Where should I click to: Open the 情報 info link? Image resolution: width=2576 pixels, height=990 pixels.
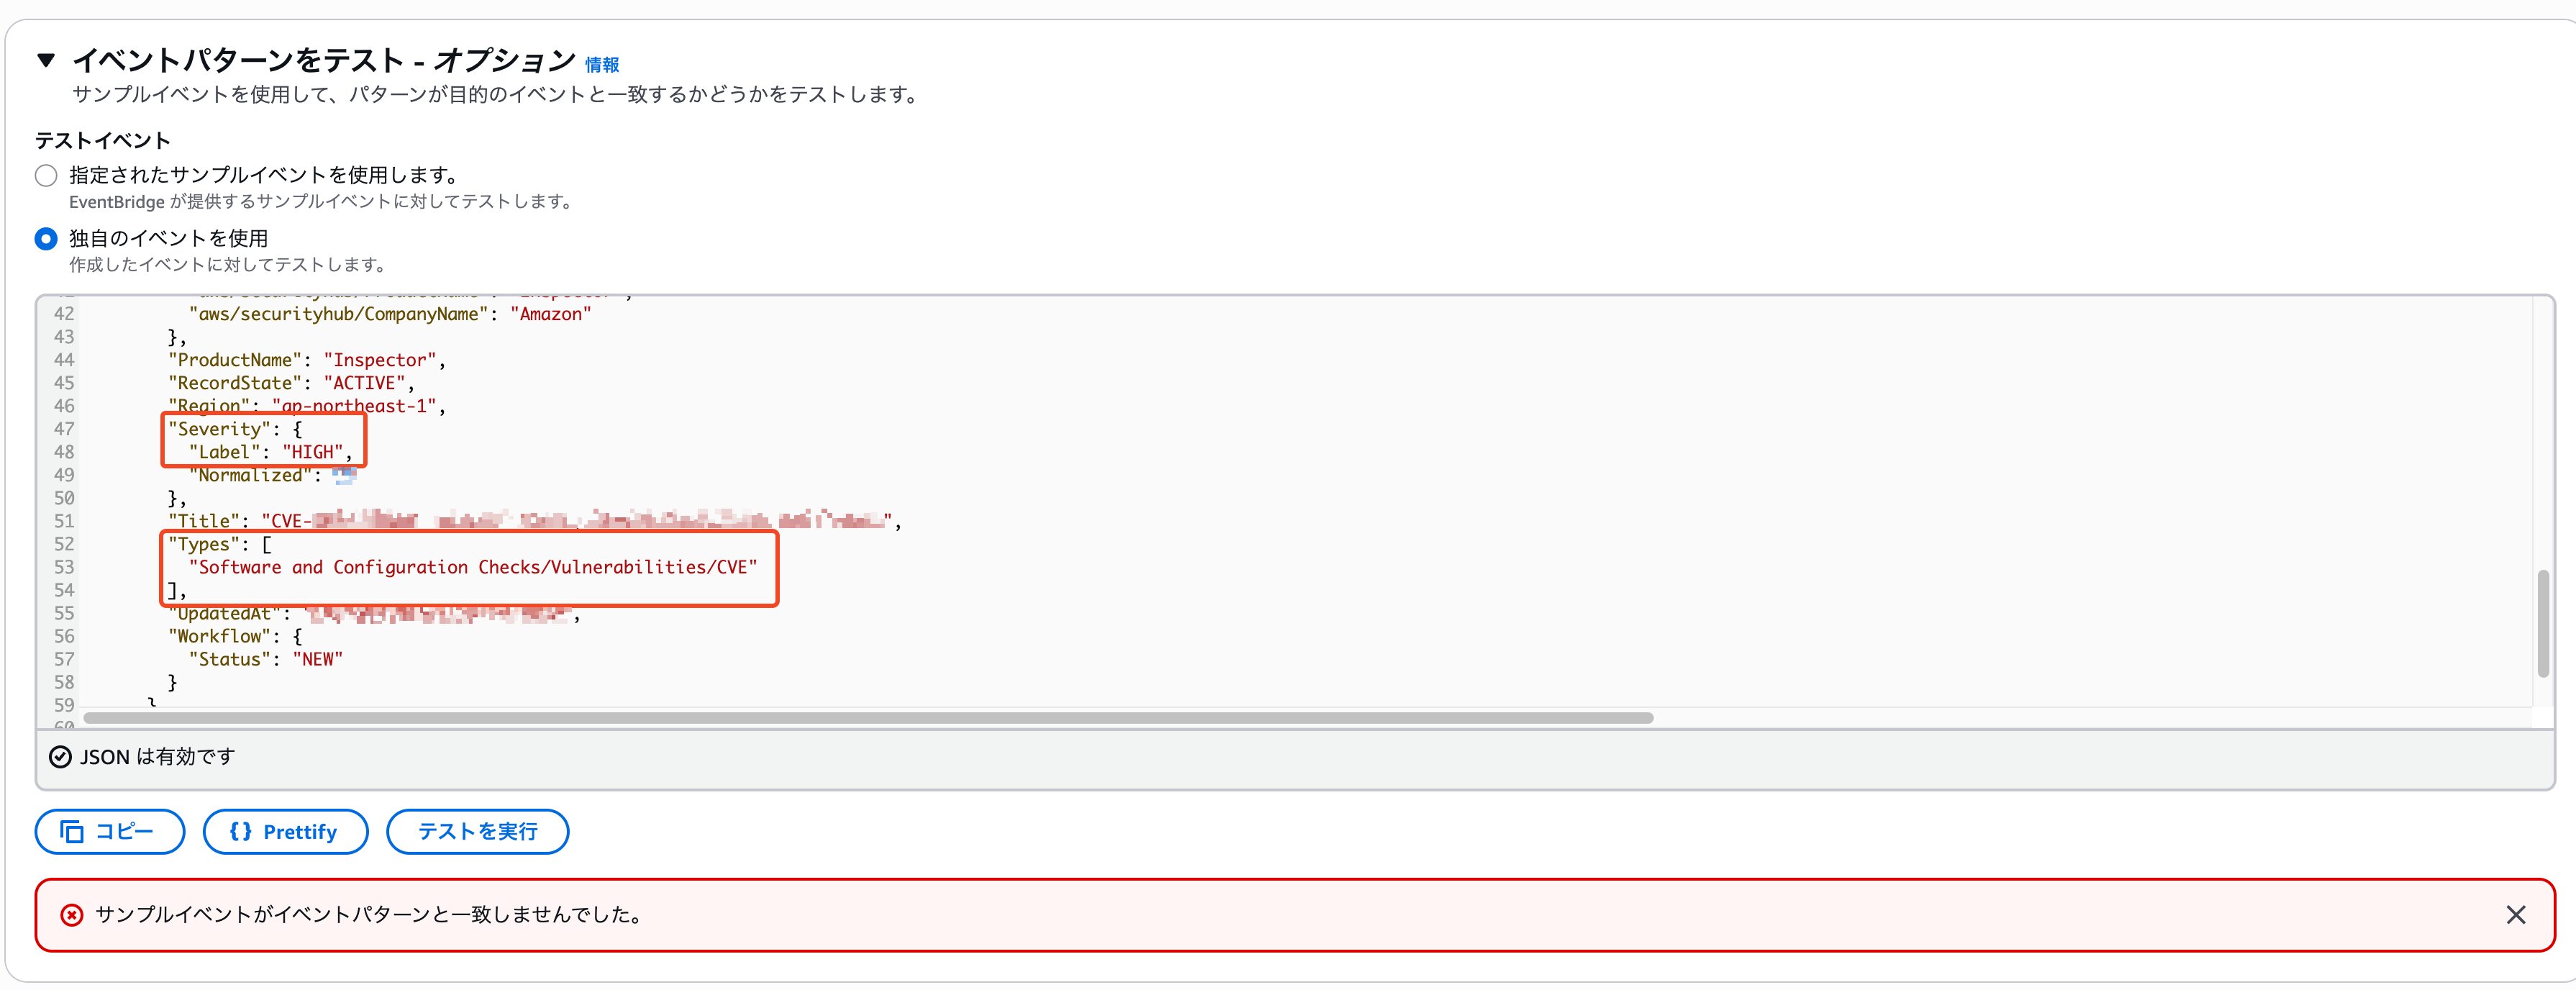(601, 65)
